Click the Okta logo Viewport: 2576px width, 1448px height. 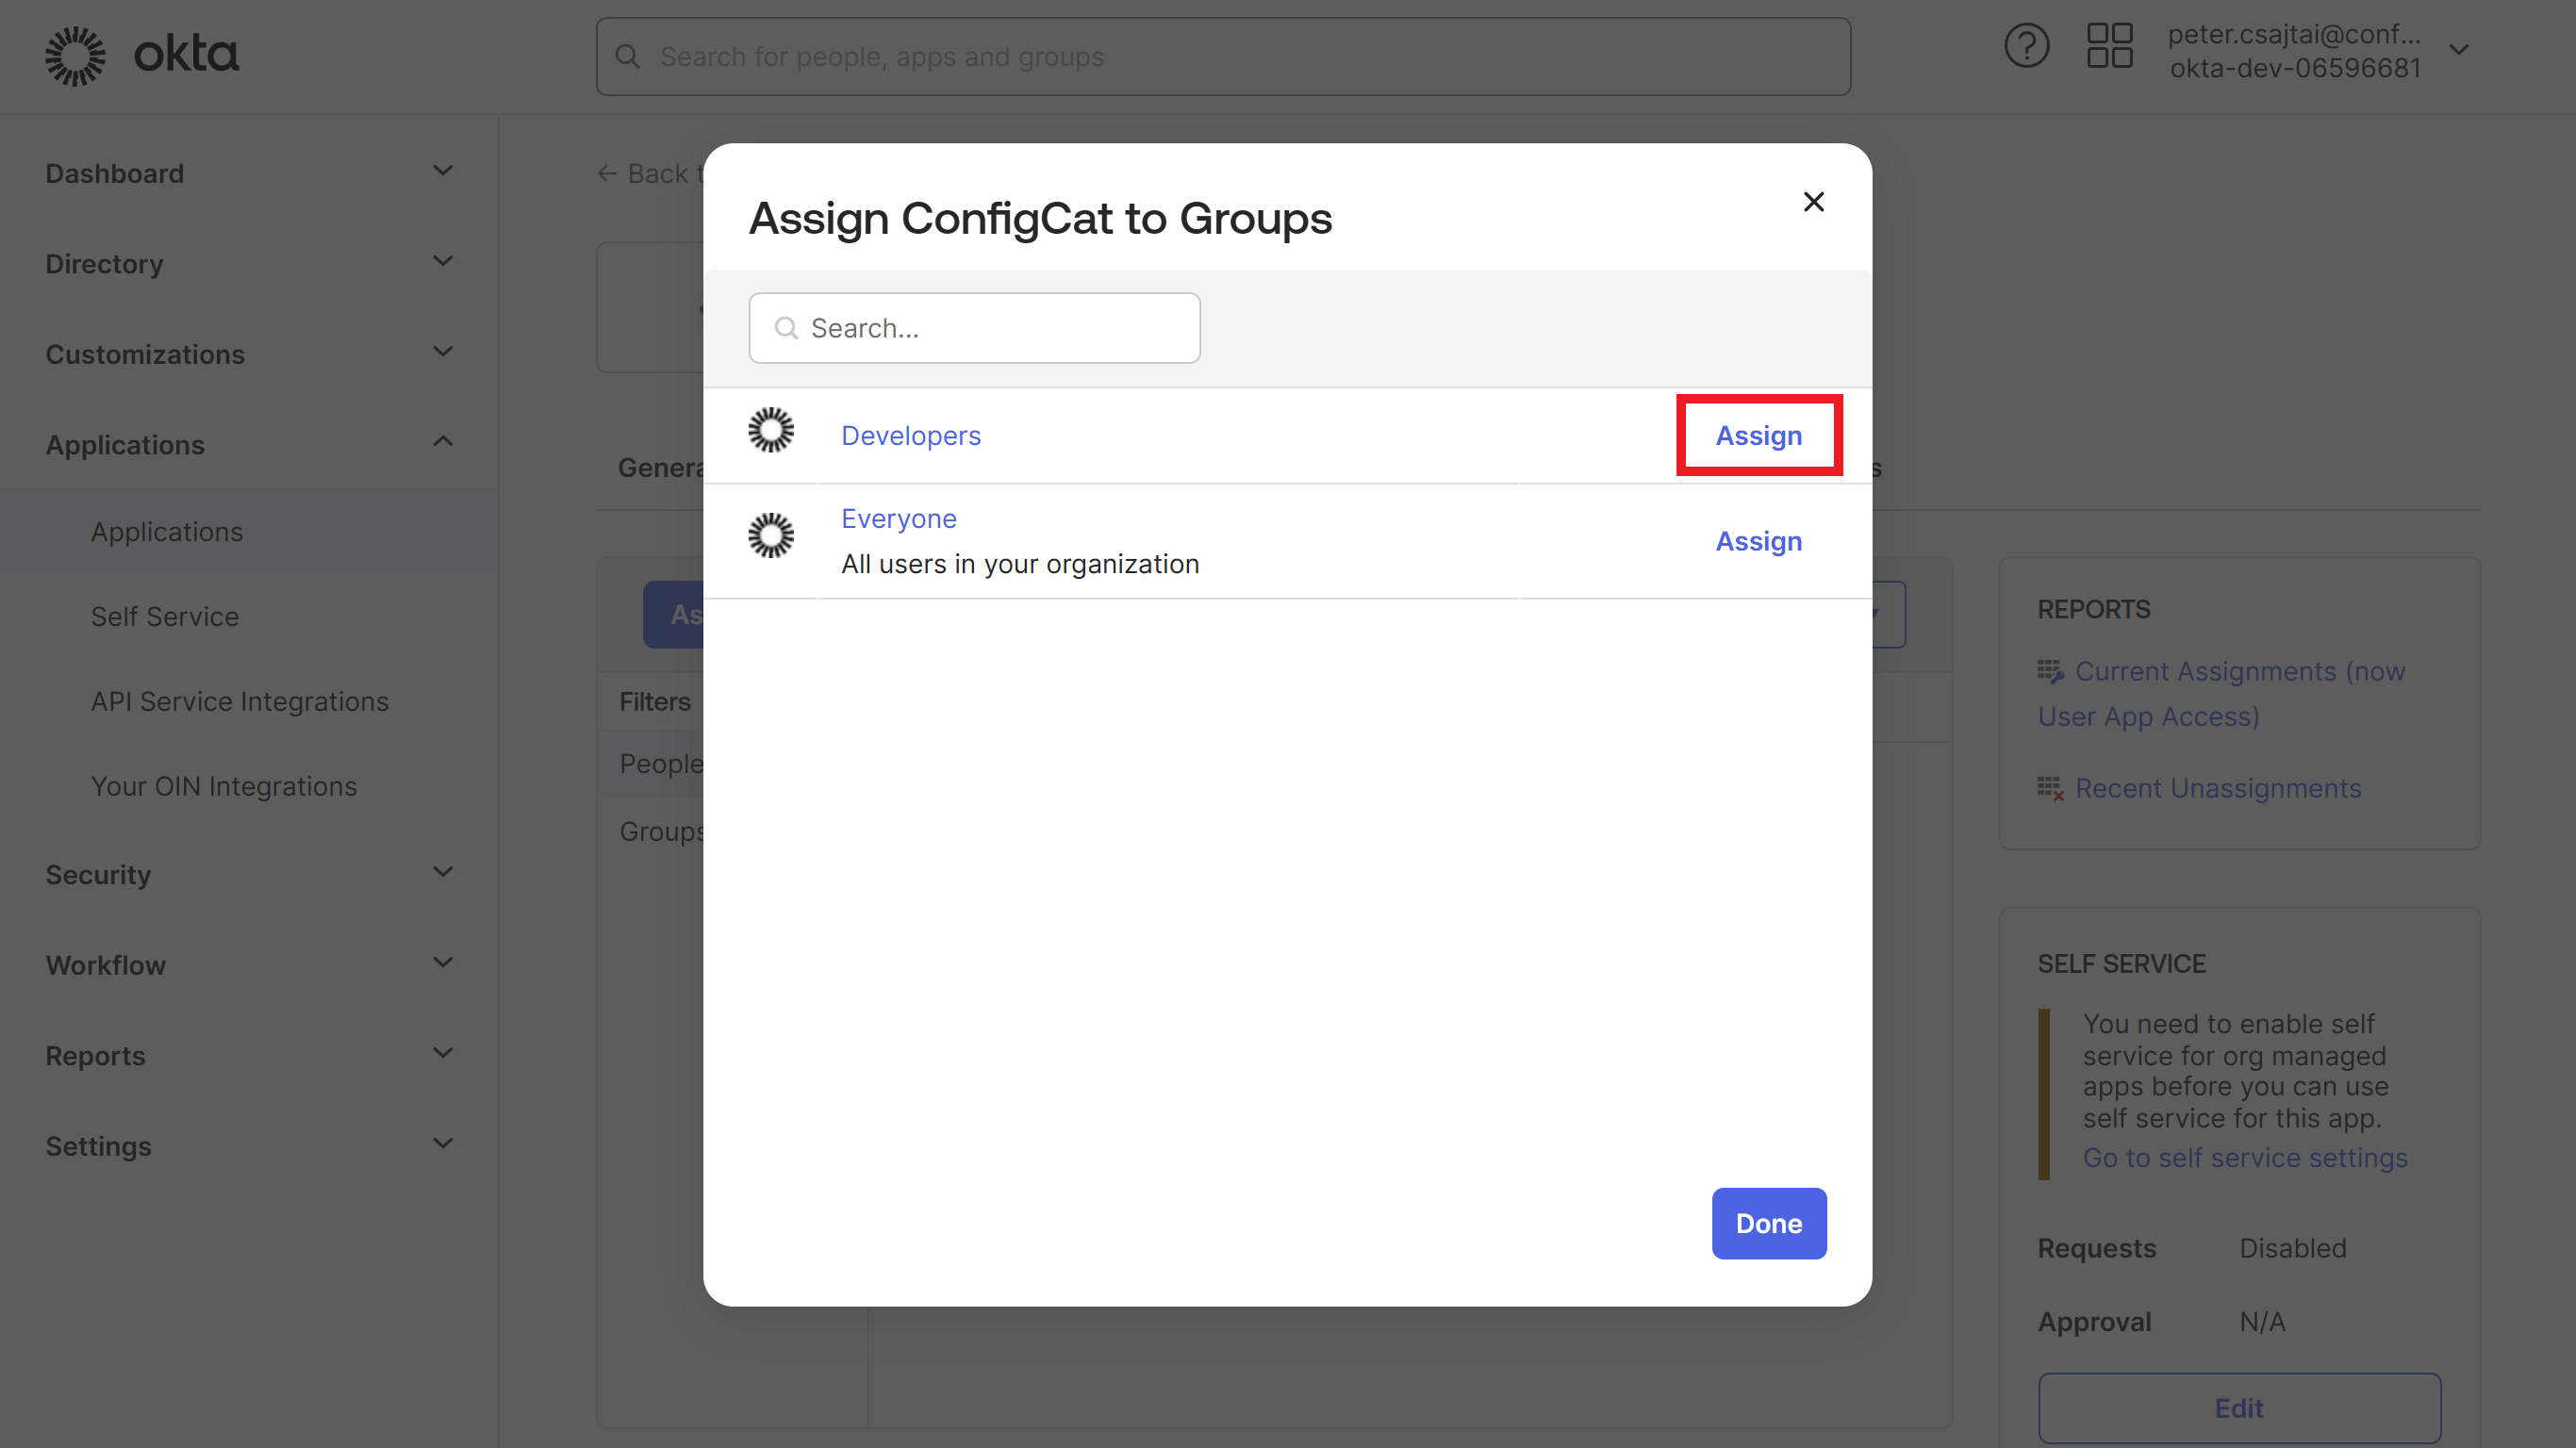[x=140, y=55]
